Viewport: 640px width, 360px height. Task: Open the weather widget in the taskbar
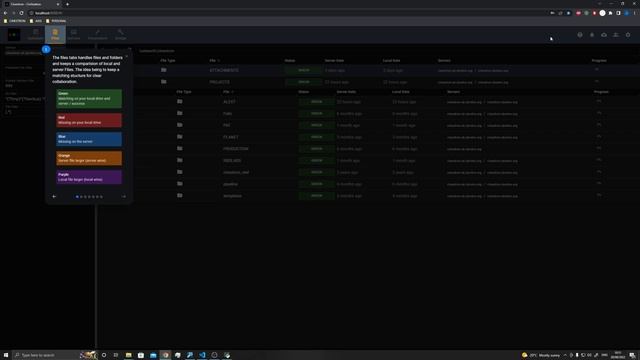click(541, 355)
